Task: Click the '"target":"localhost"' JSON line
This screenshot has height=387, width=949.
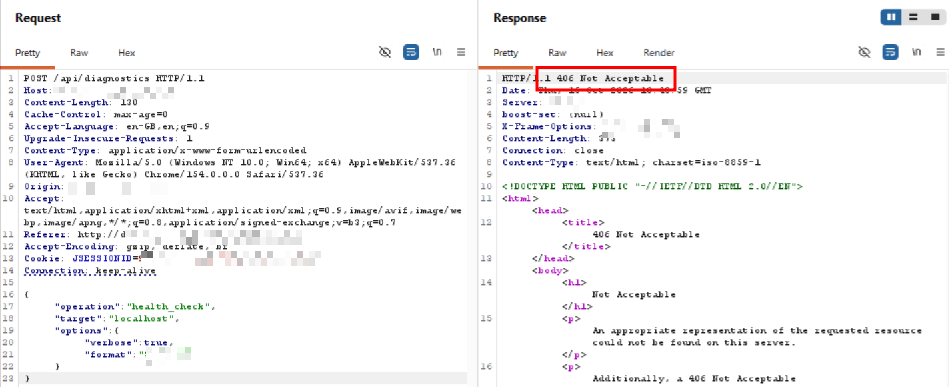Action: (117, 319)
